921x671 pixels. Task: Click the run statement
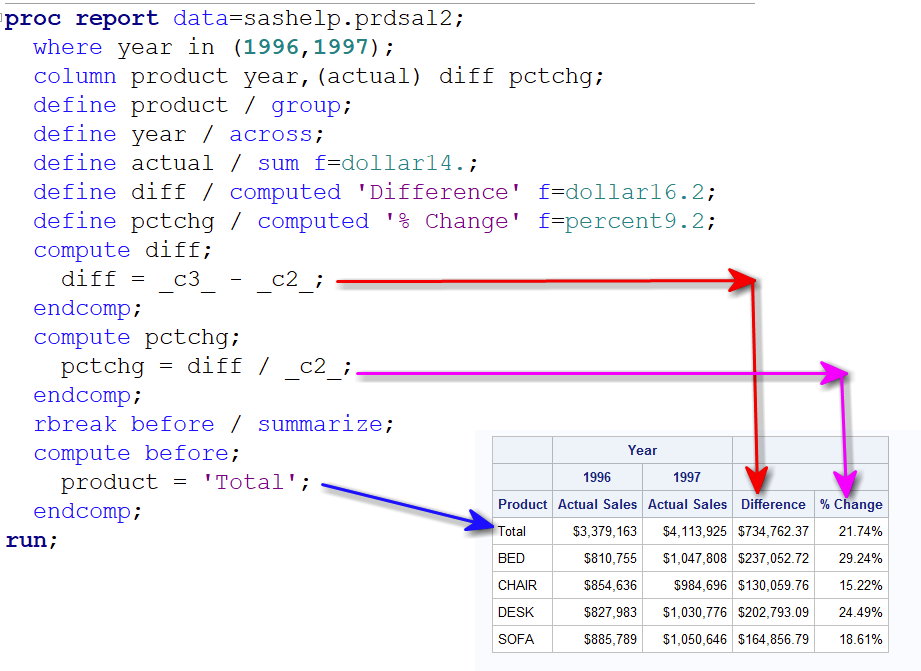[30, 539]
